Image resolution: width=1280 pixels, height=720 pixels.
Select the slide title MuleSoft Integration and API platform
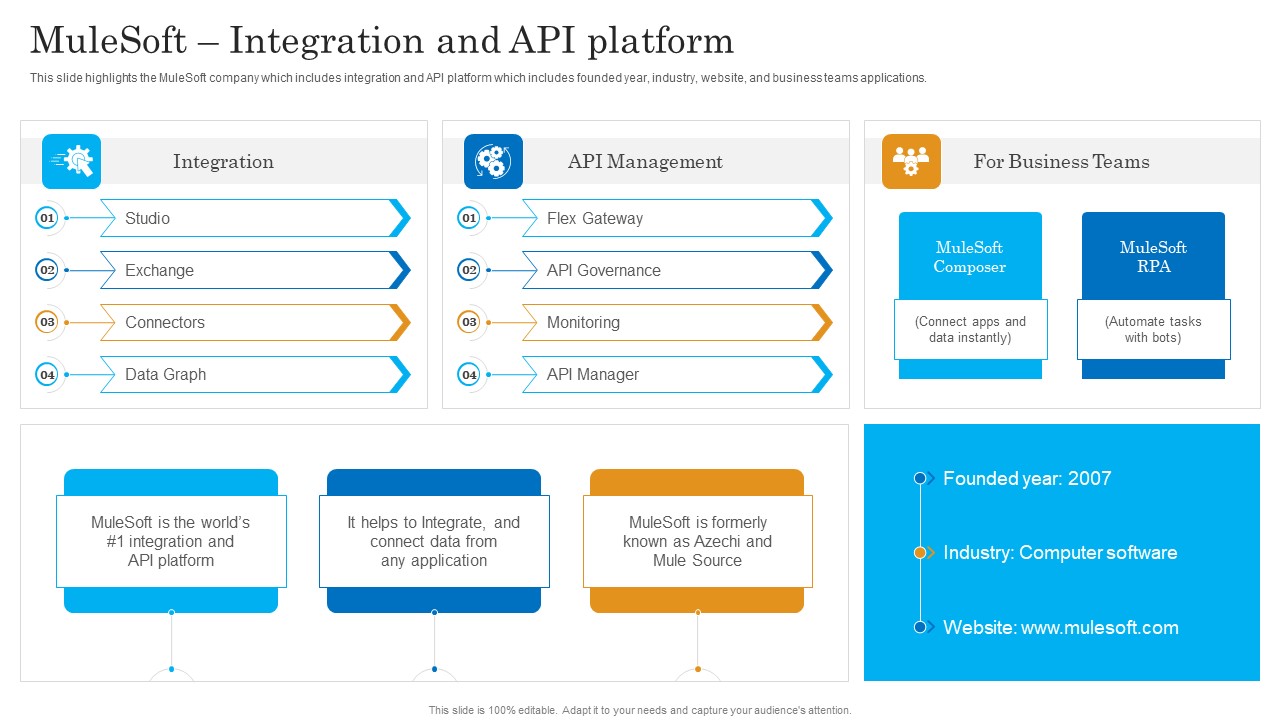click(382, 40)
